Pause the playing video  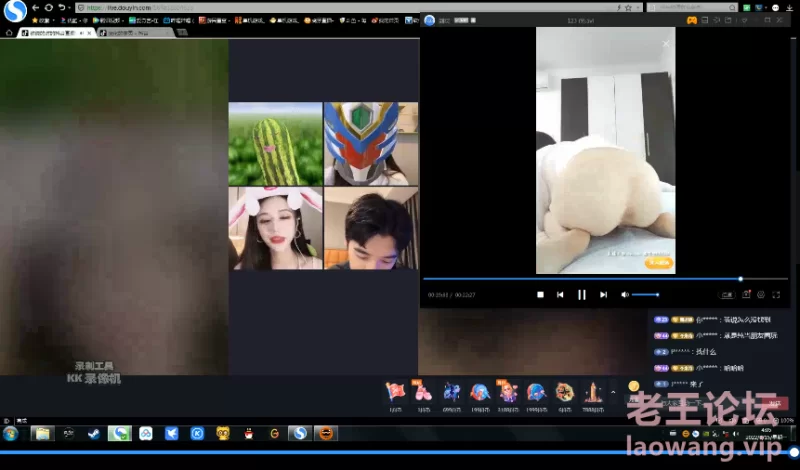(x=582, y=294)
